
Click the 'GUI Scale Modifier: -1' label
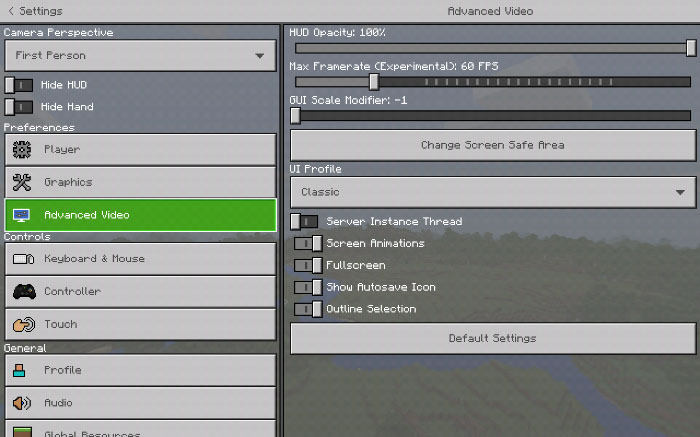(x=348, y=100)
